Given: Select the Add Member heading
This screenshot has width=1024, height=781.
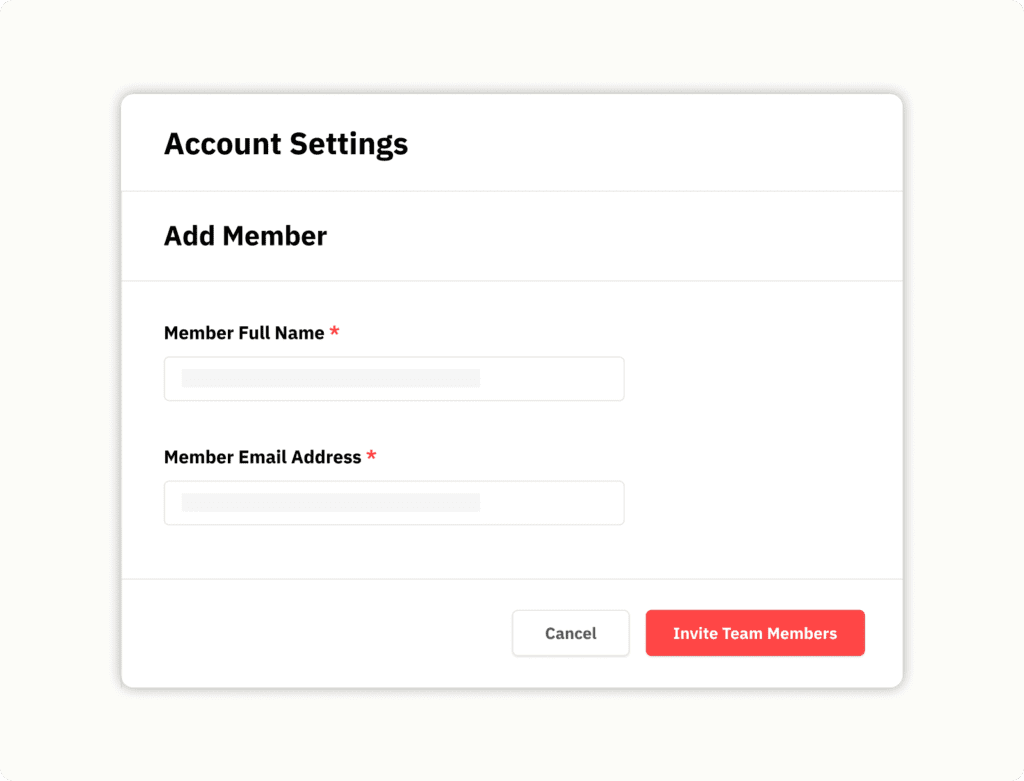Looking at the screenshot, I should [x=245, y=236].
